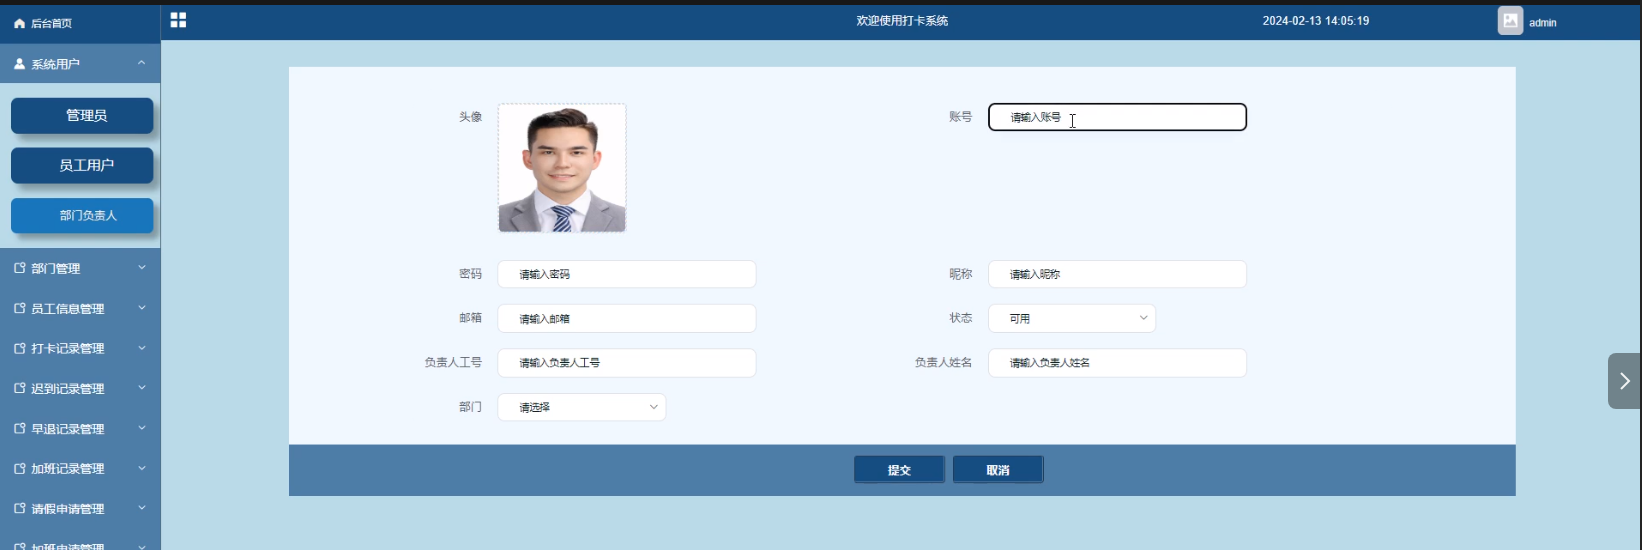Expand the 早退记录管理 chevron

tap(142, 427)
